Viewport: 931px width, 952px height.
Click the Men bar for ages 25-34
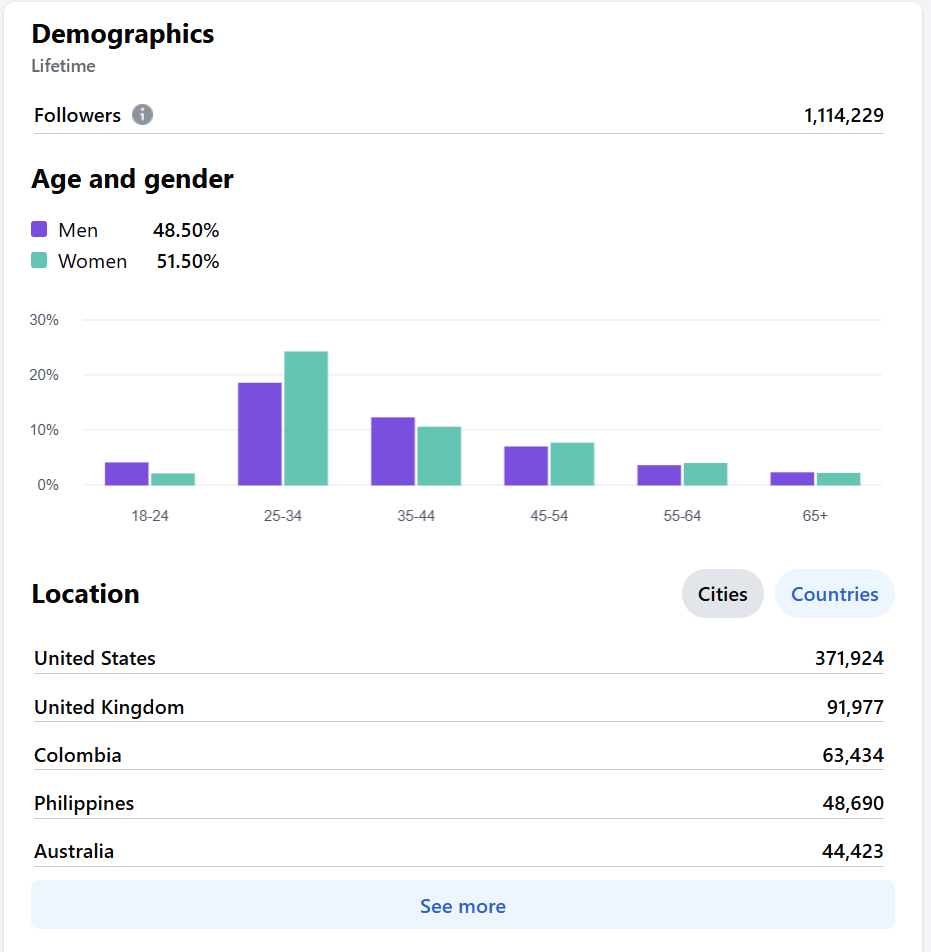tap(260, 434)
